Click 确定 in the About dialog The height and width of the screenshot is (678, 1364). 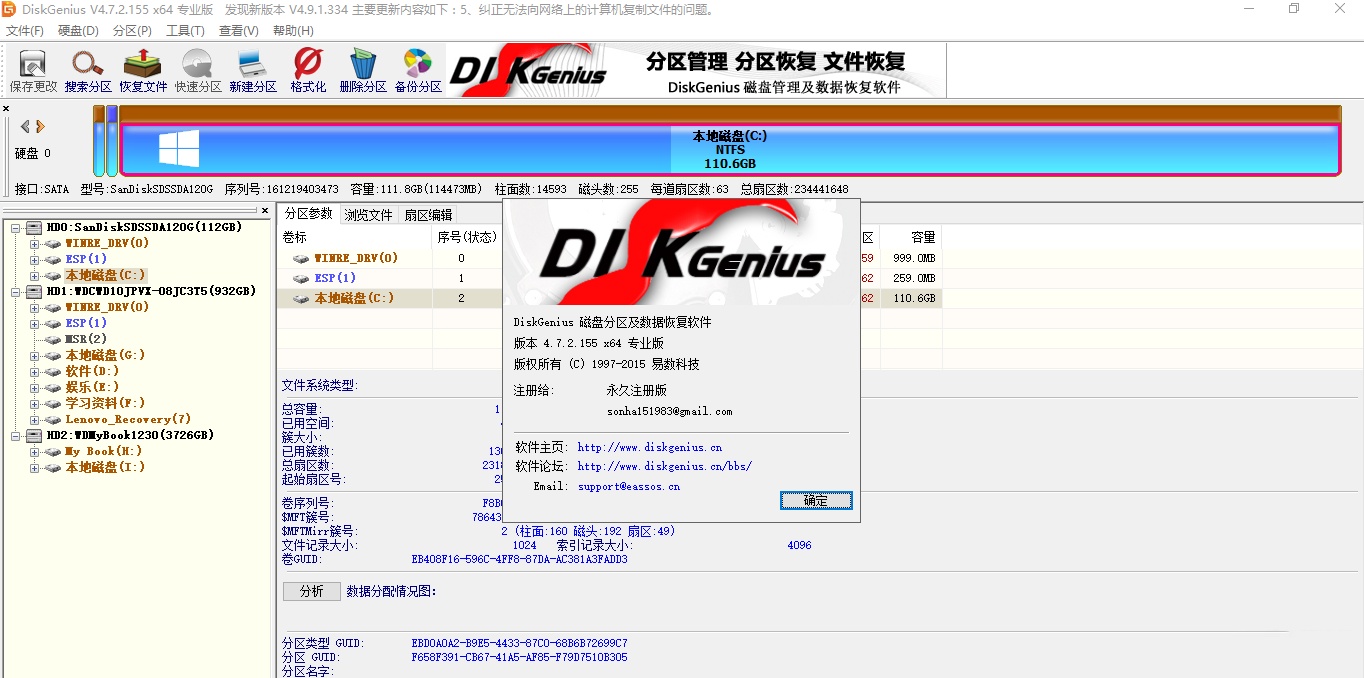point(816,500)
